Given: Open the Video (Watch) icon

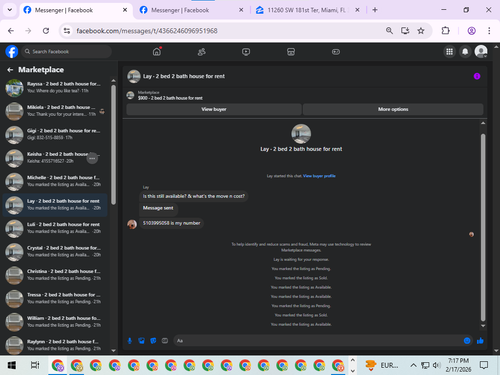Looking at the screenshot, I should point(246,52).
